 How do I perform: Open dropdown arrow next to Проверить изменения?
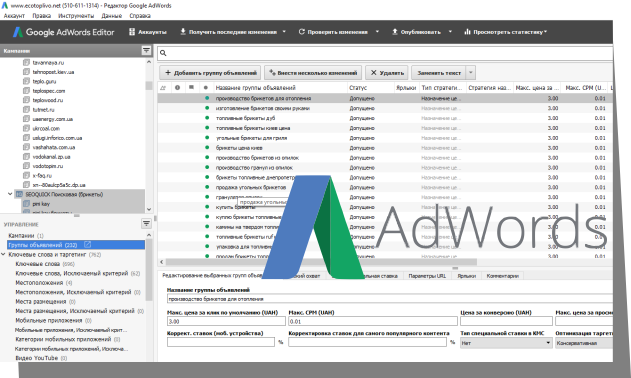coord(377,32)
